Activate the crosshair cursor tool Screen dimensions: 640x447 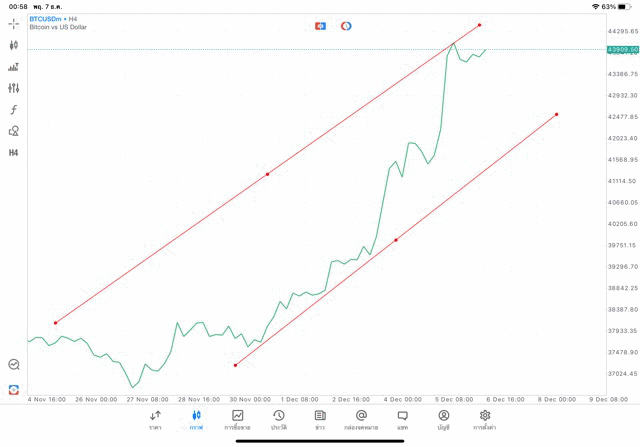click(14, 23)
